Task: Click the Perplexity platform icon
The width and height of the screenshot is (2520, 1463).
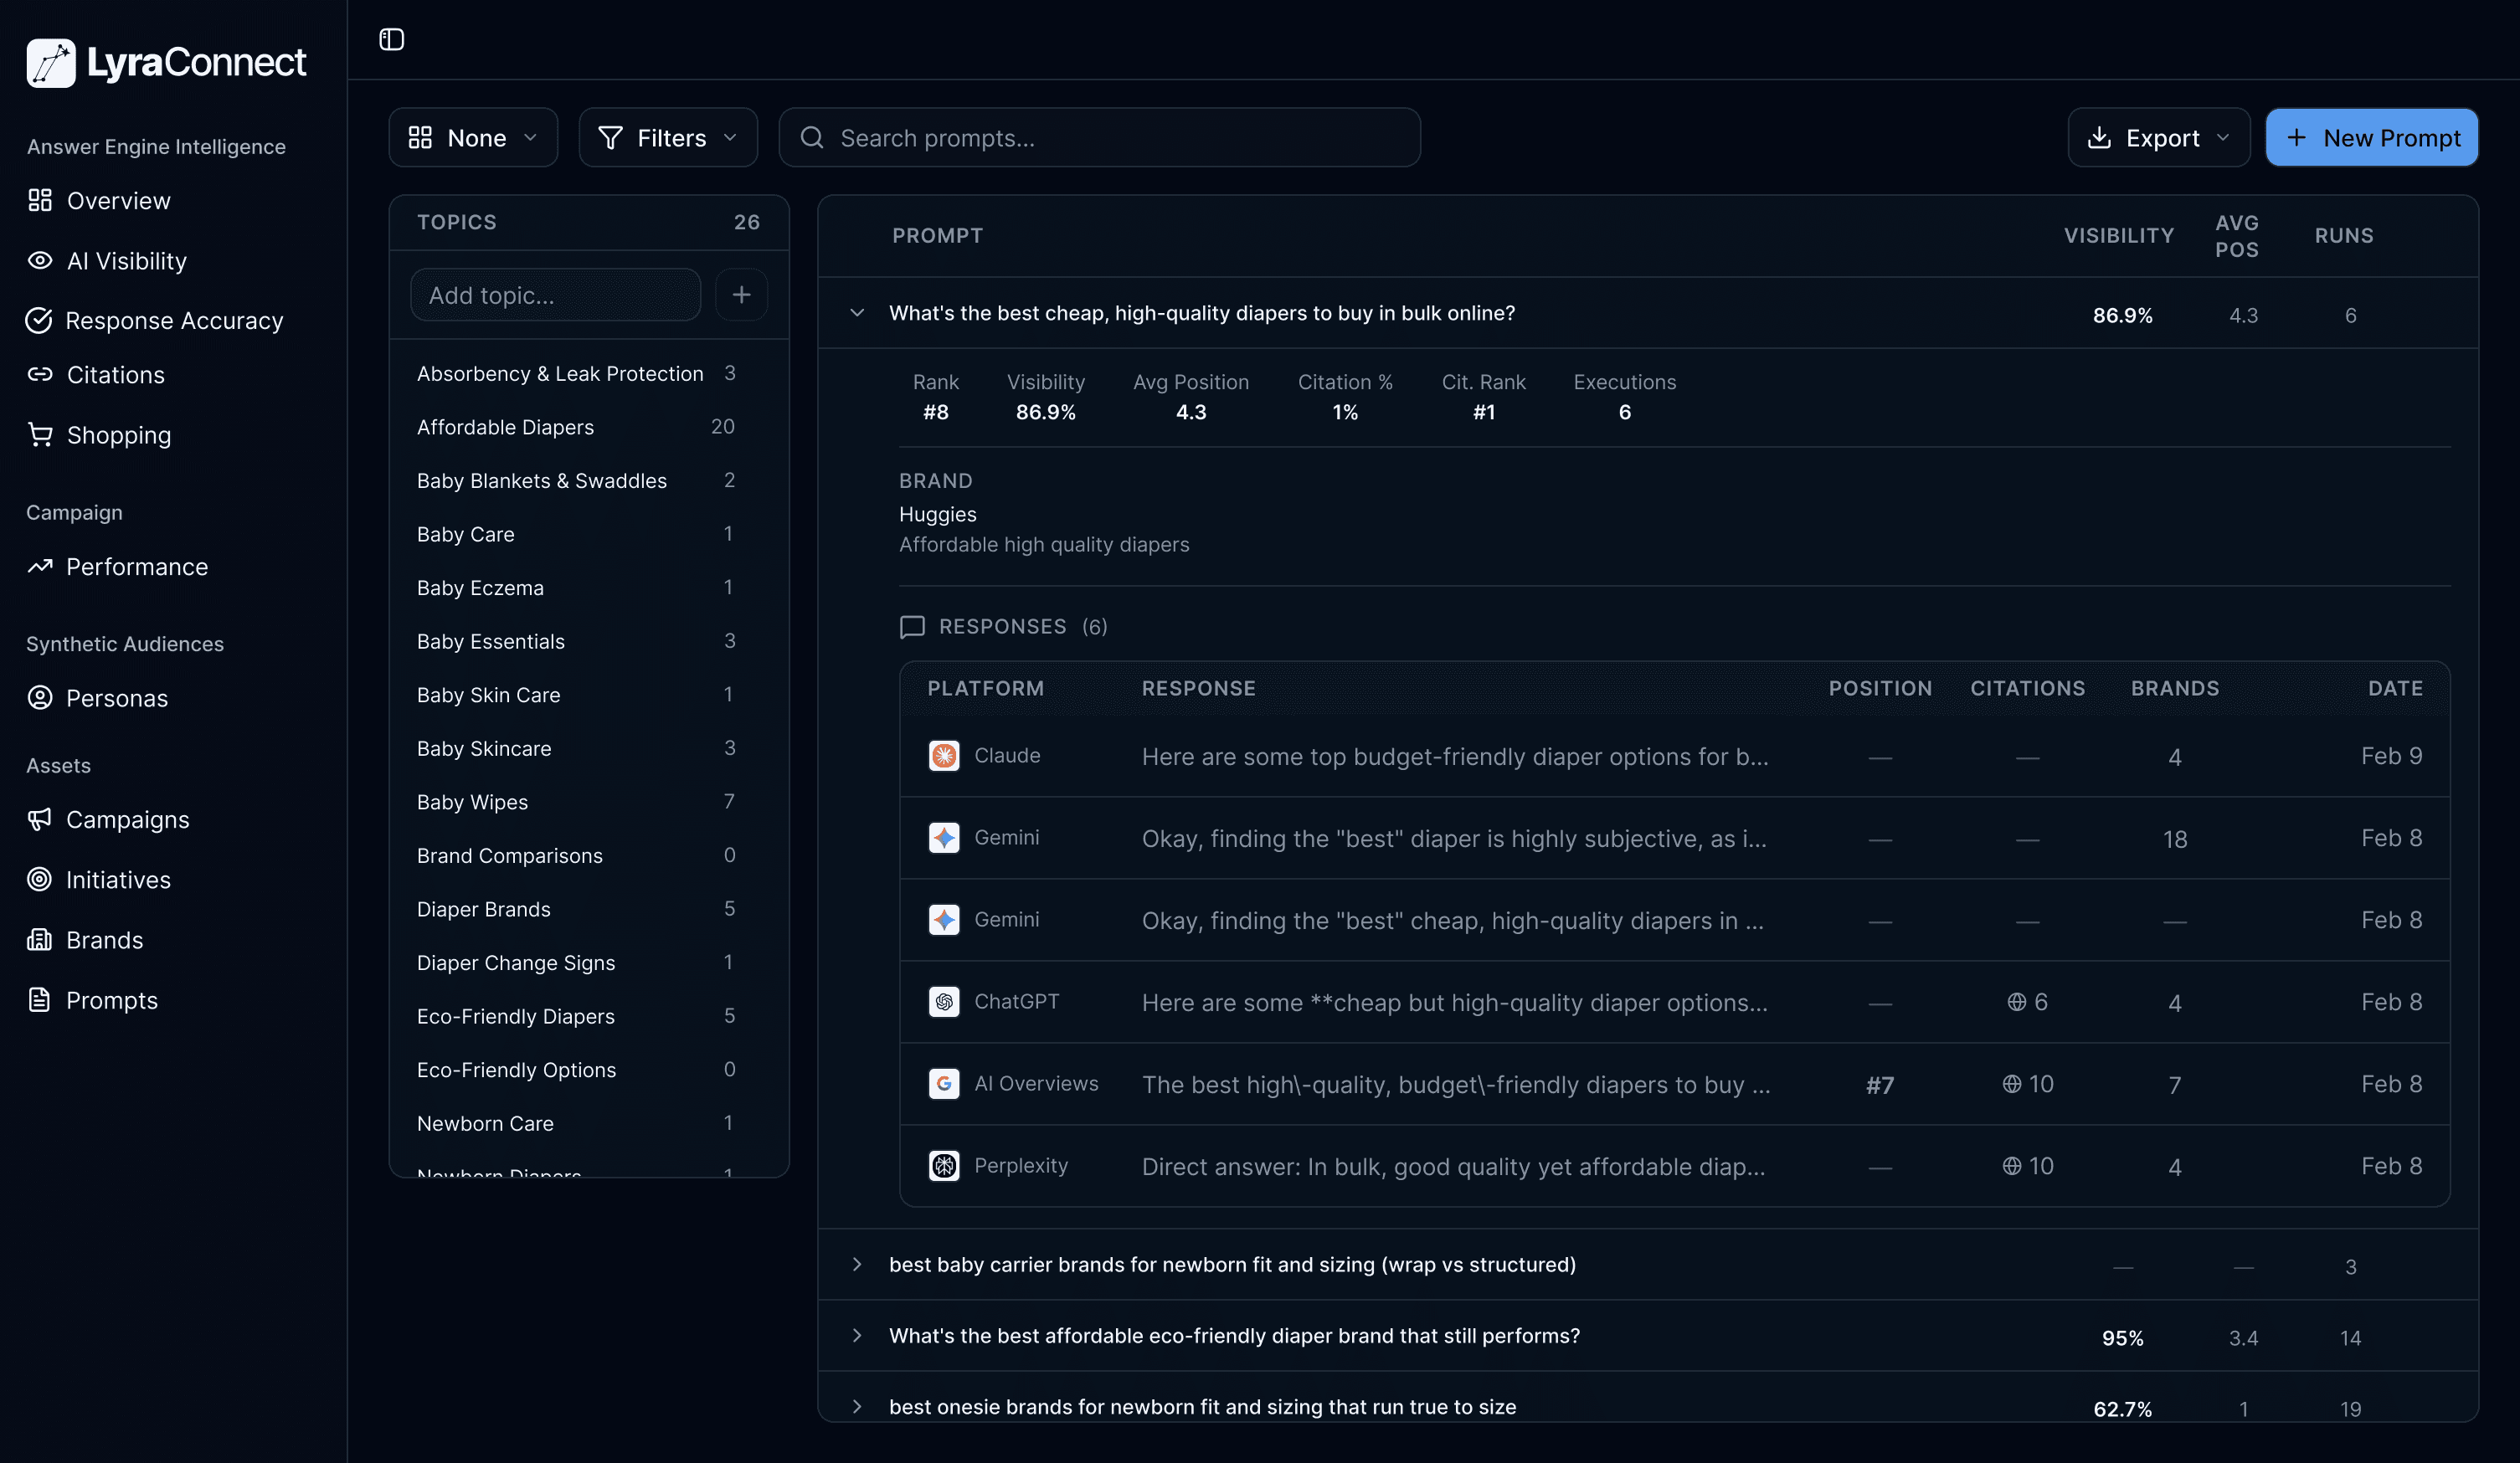Action: (943, 1165)
